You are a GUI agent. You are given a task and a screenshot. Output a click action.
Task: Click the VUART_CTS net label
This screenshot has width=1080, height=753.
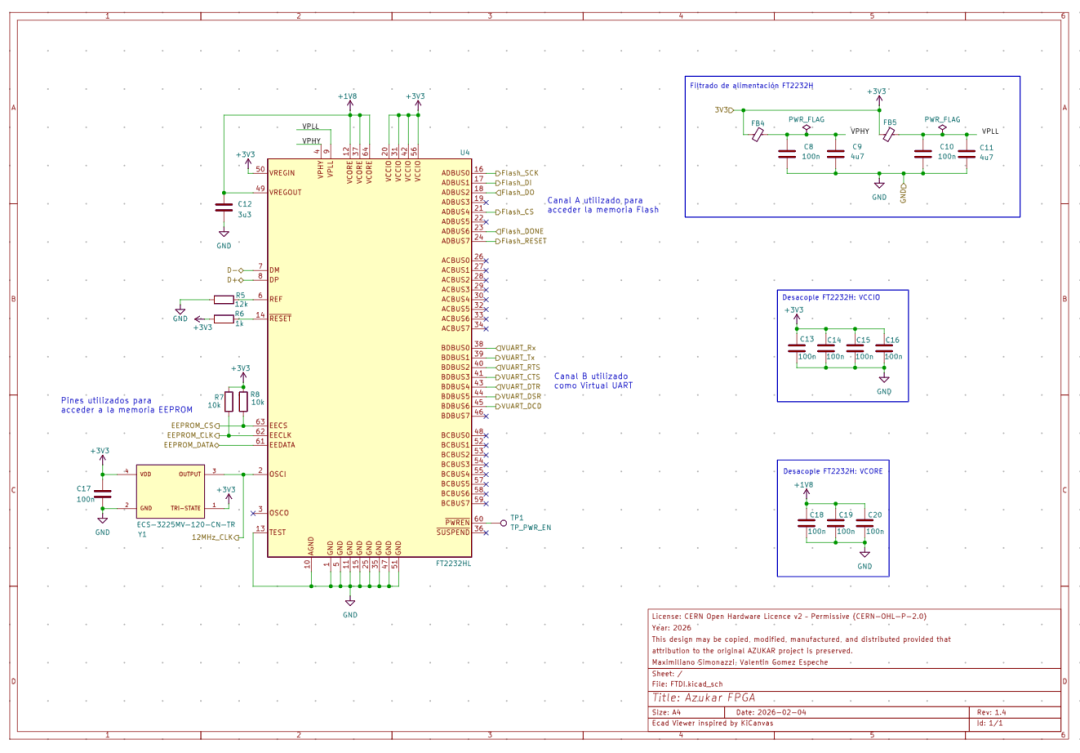pos(519,377)
